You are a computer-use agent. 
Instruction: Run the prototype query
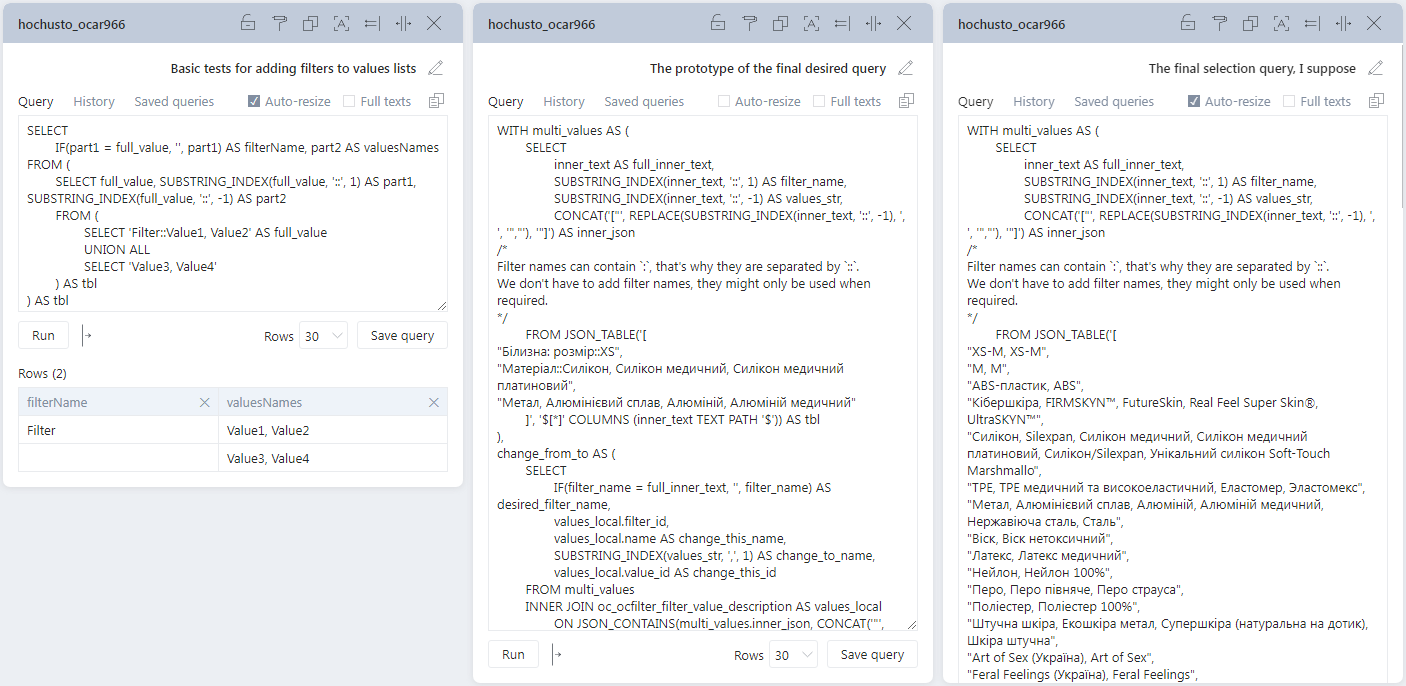512,655
